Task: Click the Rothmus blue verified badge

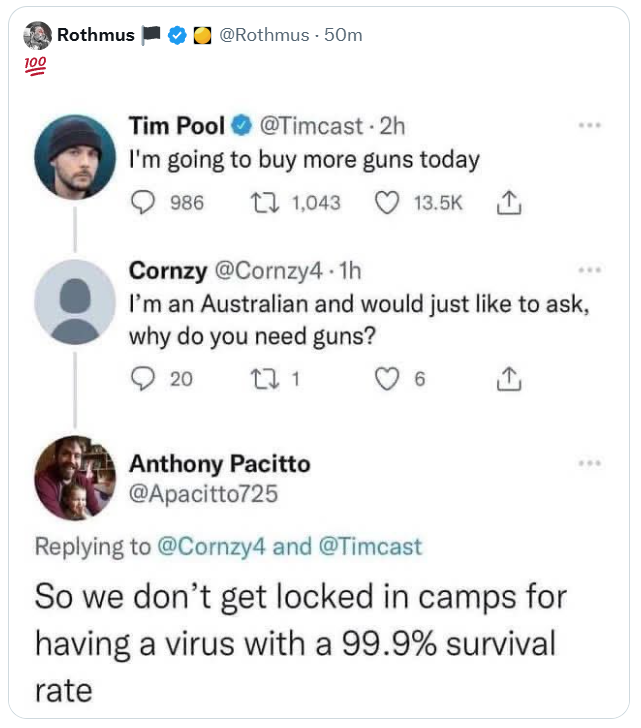Action: [177, 36]
